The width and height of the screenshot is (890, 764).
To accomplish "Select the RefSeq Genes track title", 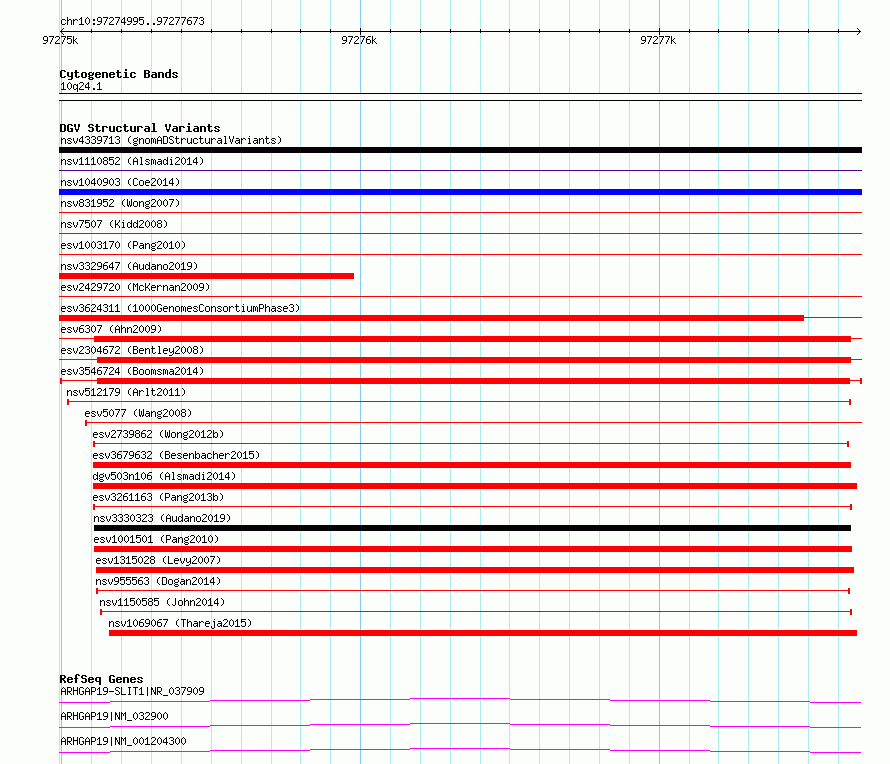I will [x=101, y=679].
